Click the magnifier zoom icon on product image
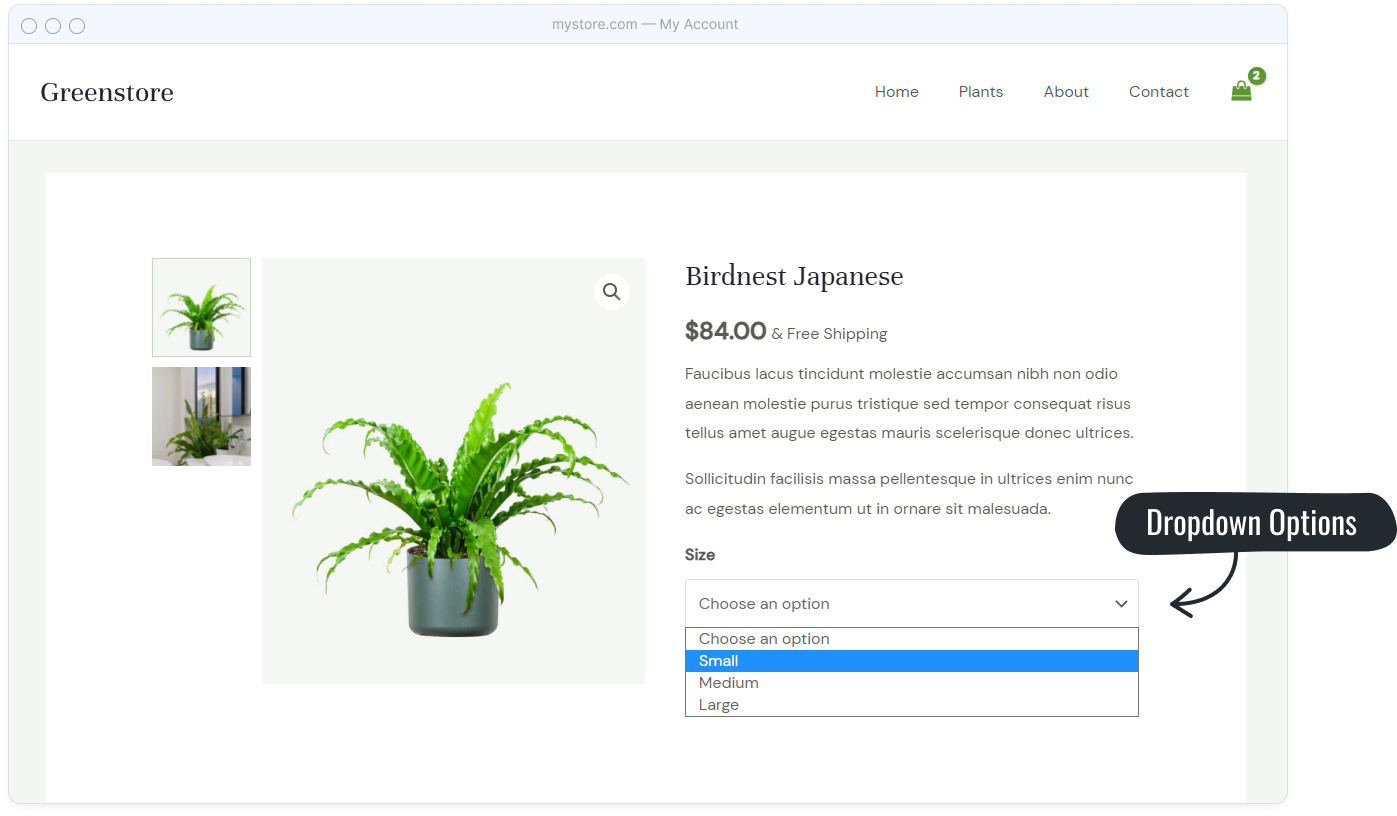This screenshot has width=1397, height=816. coord(612,292)
